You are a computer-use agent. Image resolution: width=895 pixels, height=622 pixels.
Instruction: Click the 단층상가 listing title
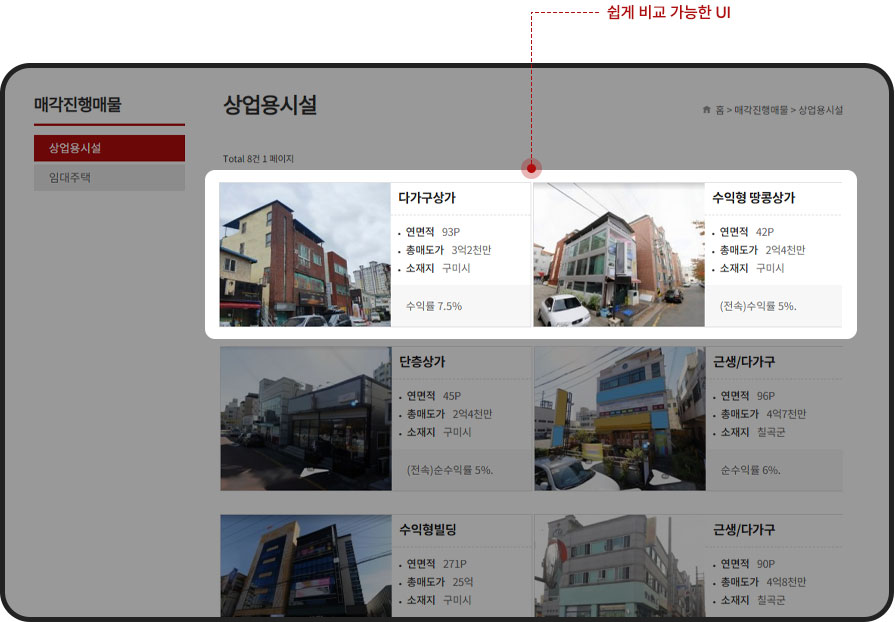click(x=422, y=362)
